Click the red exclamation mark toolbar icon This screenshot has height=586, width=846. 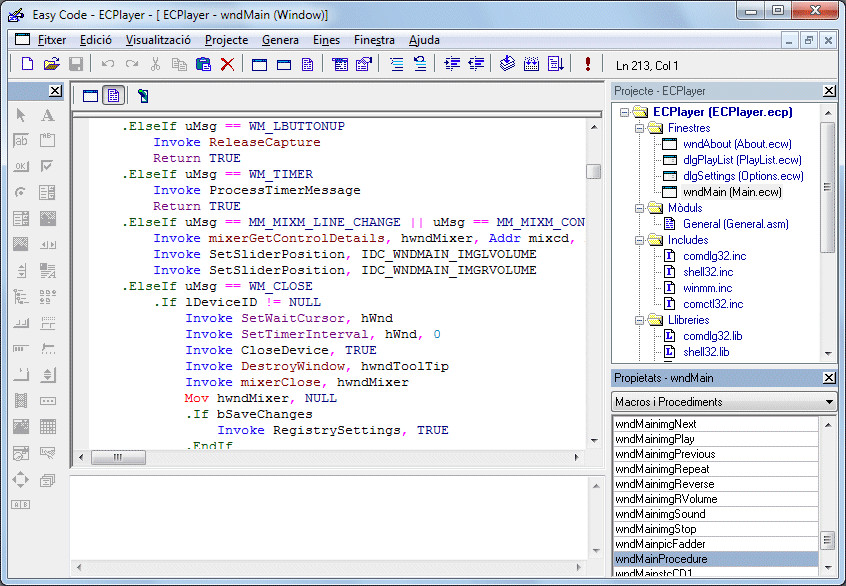pos(588,64)
